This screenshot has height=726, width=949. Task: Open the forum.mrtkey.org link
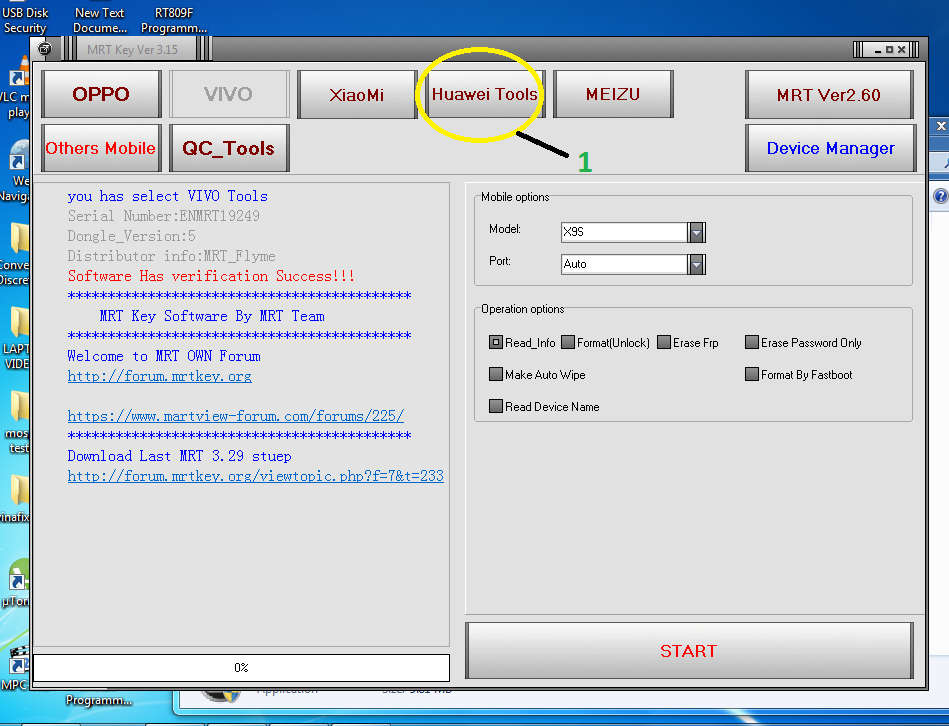click(159, 376)
